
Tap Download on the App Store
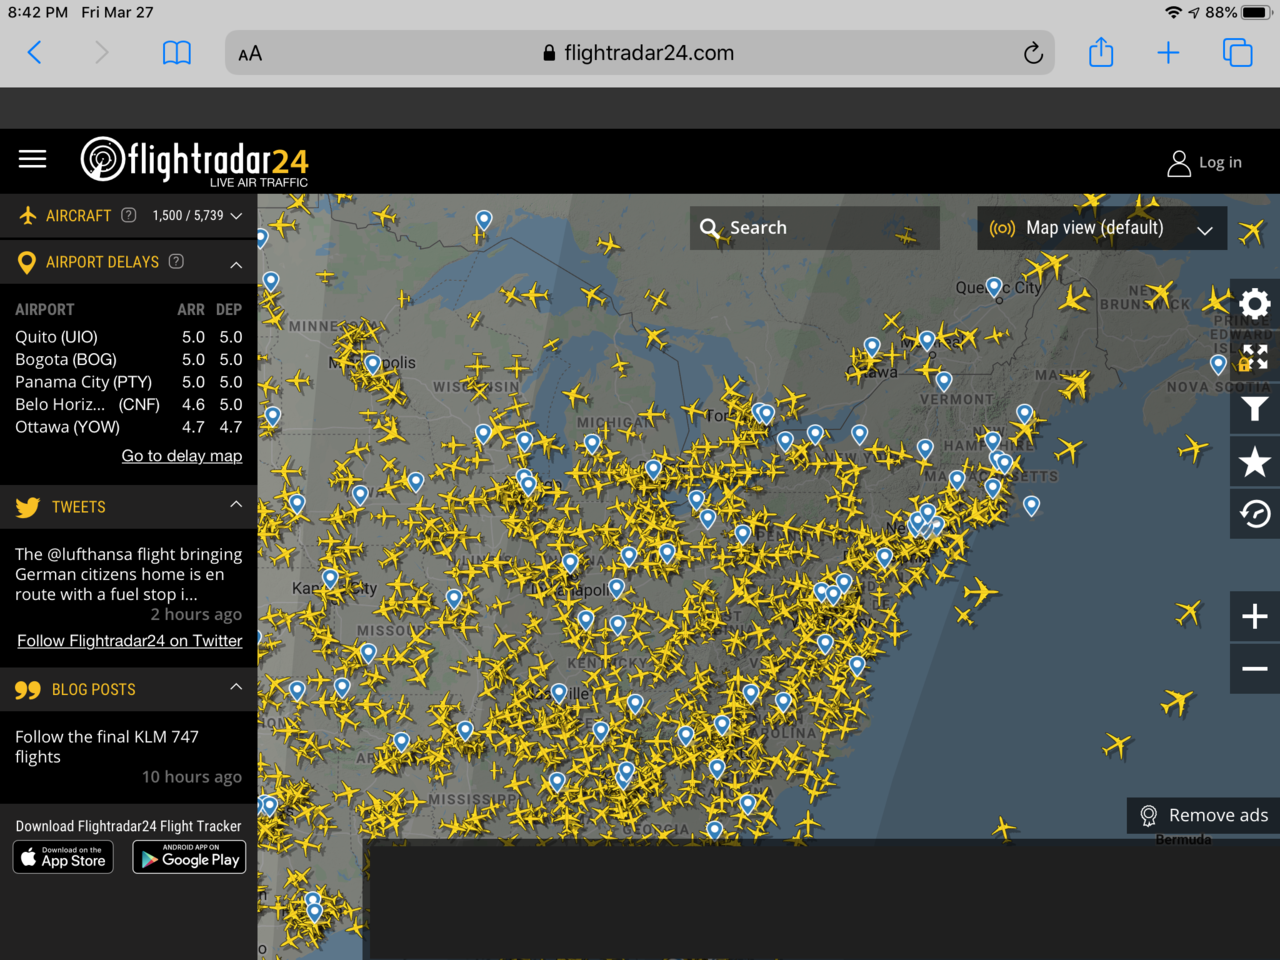(63, 857)
